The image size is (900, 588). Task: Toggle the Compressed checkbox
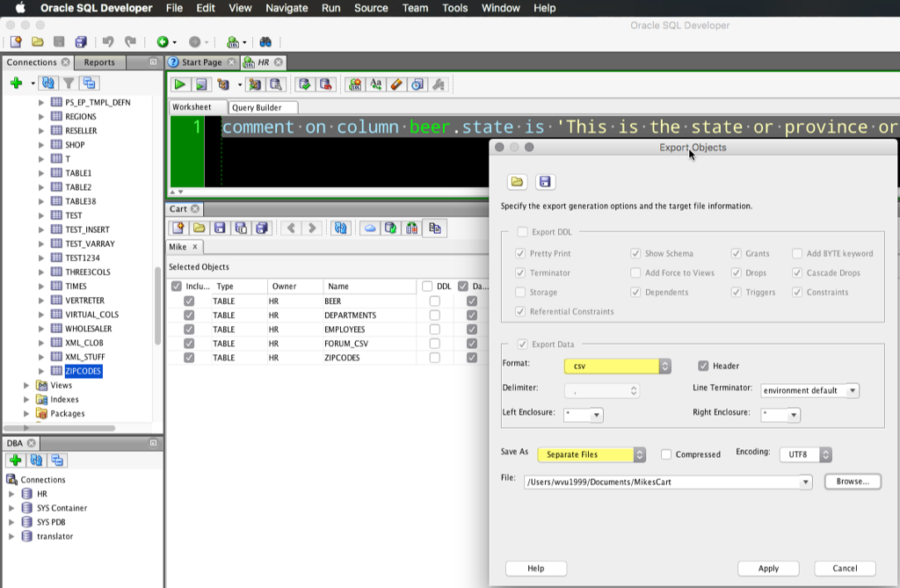(x=666, y=454)
